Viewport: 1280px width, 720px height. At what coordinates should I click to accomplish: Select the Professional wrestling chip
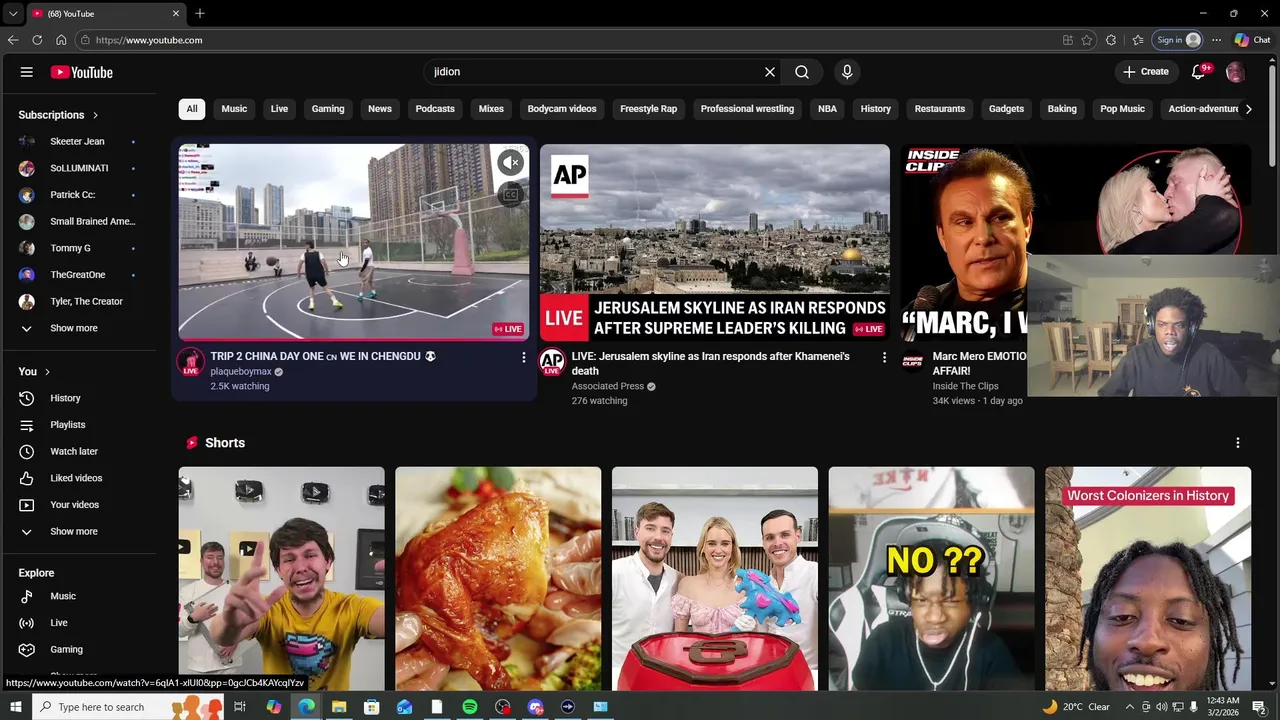click(747, 109)
